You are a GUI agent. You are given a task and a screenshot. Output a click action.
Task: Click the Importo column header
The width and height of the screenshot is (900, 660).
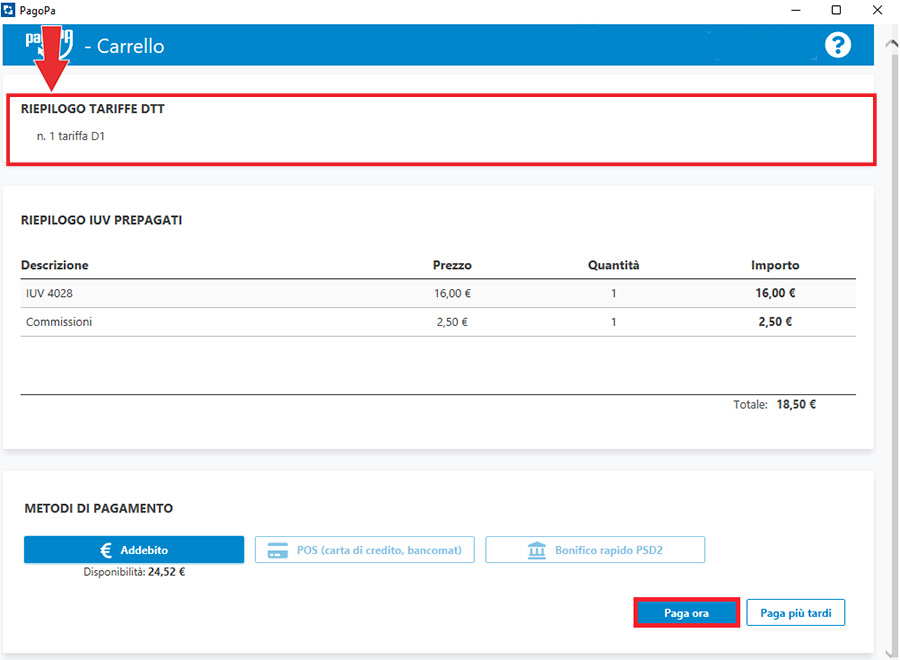coord(775,265)
